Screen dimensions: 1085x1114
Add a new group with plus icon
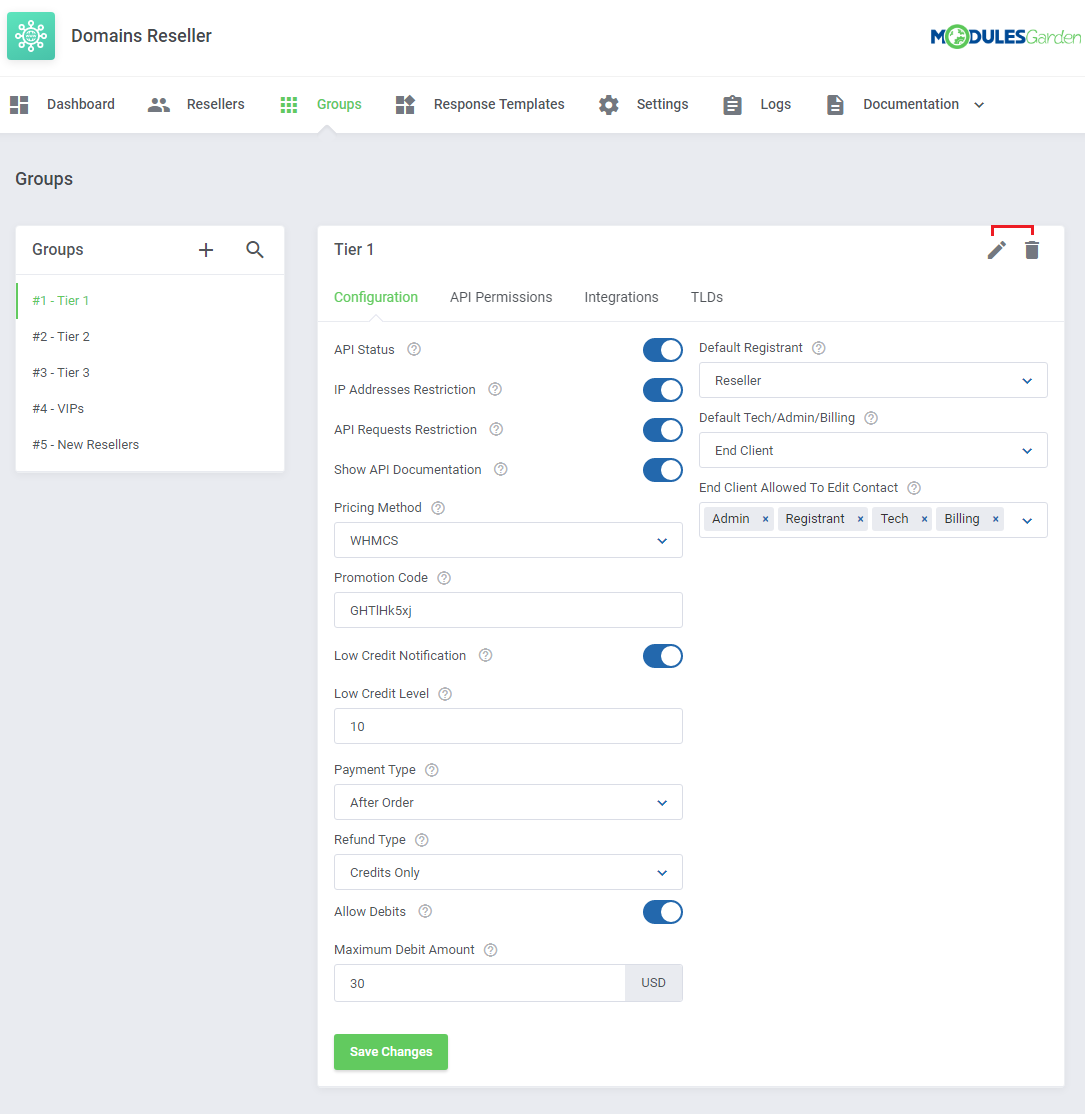click(206, 250)
